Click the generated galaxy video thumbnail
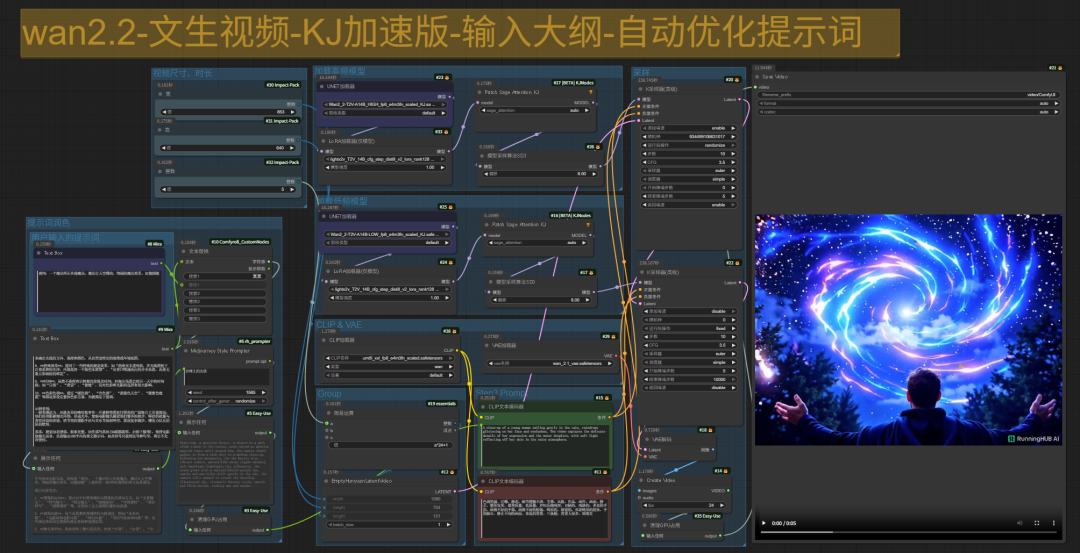 908,329
